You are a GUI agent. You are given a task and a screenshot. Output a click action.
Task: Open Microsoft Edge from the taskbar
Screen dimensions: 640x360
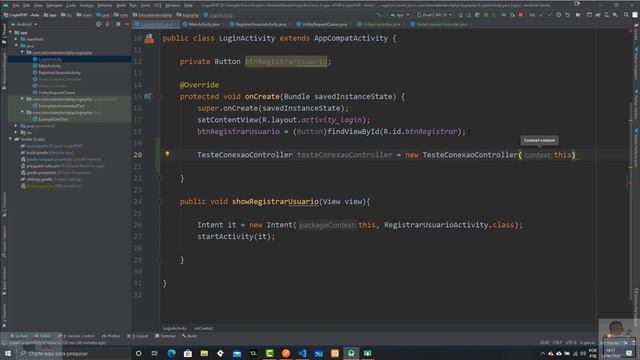(171, 353)
